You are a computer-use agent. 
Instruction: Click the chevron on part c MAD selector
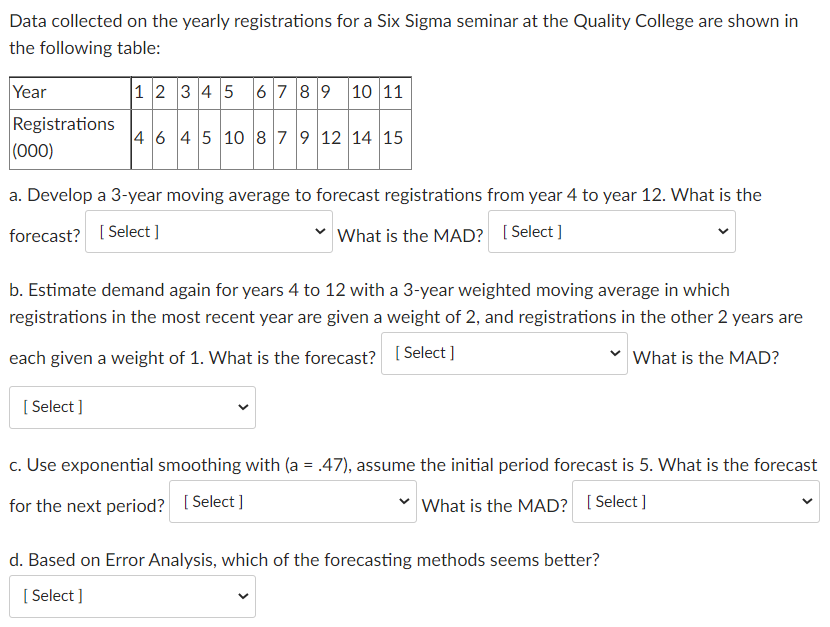click(x=808, y=501)
